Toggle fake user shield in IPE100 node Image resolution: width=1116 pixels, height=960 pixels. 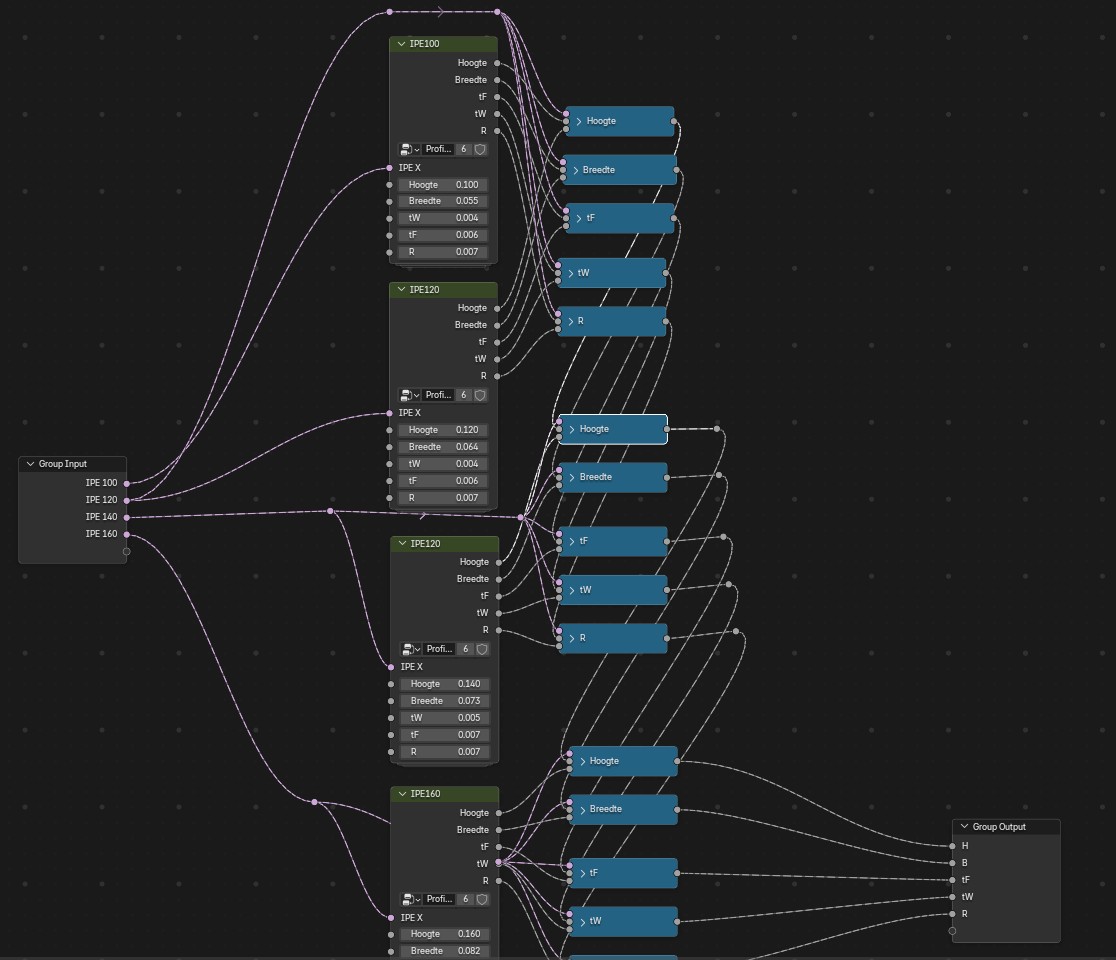click(x=480, y=149)
